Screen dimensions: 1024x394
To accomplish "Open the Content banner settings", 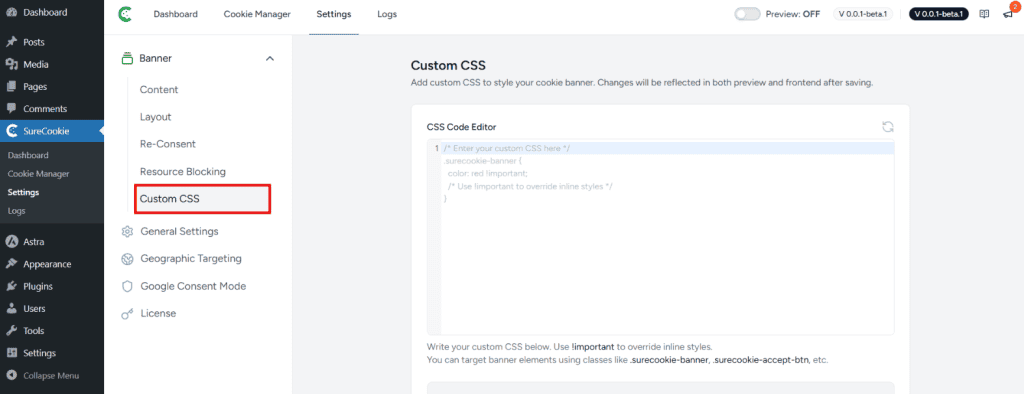I will [x=159, y=90].
